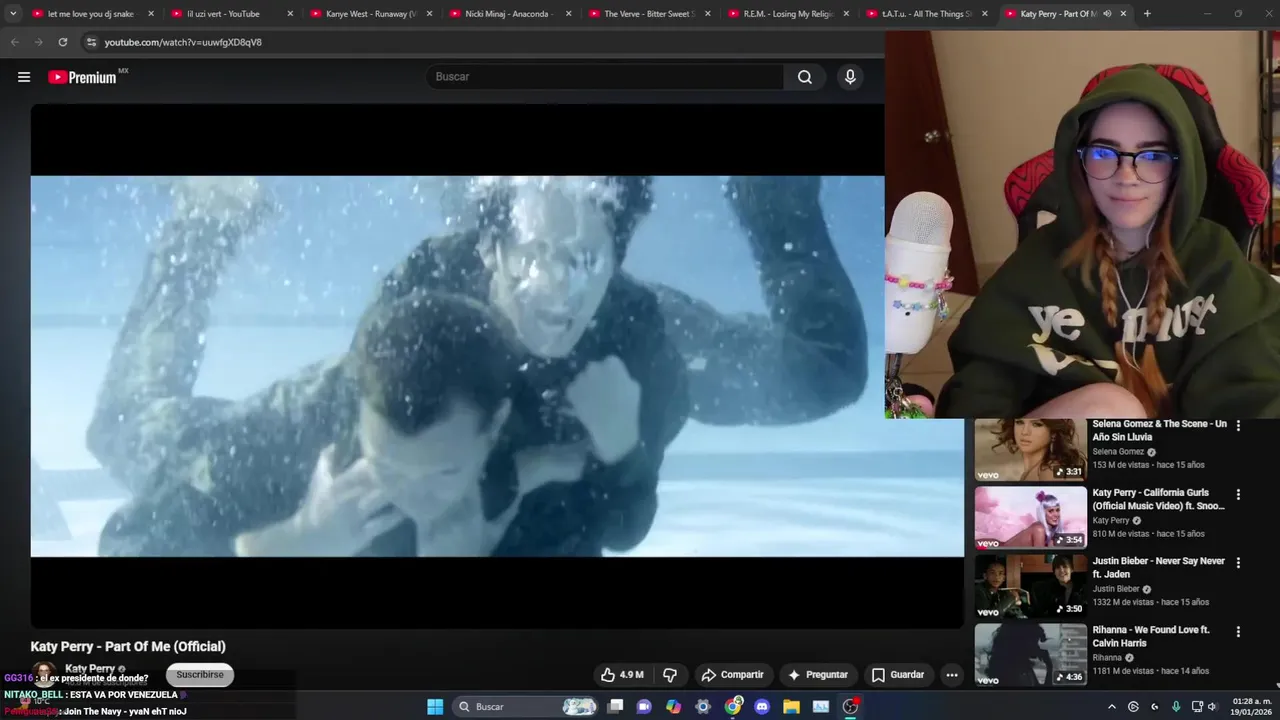
Task: Open more options next to Never Say Never video
Action: click(x=1238, y=562)
